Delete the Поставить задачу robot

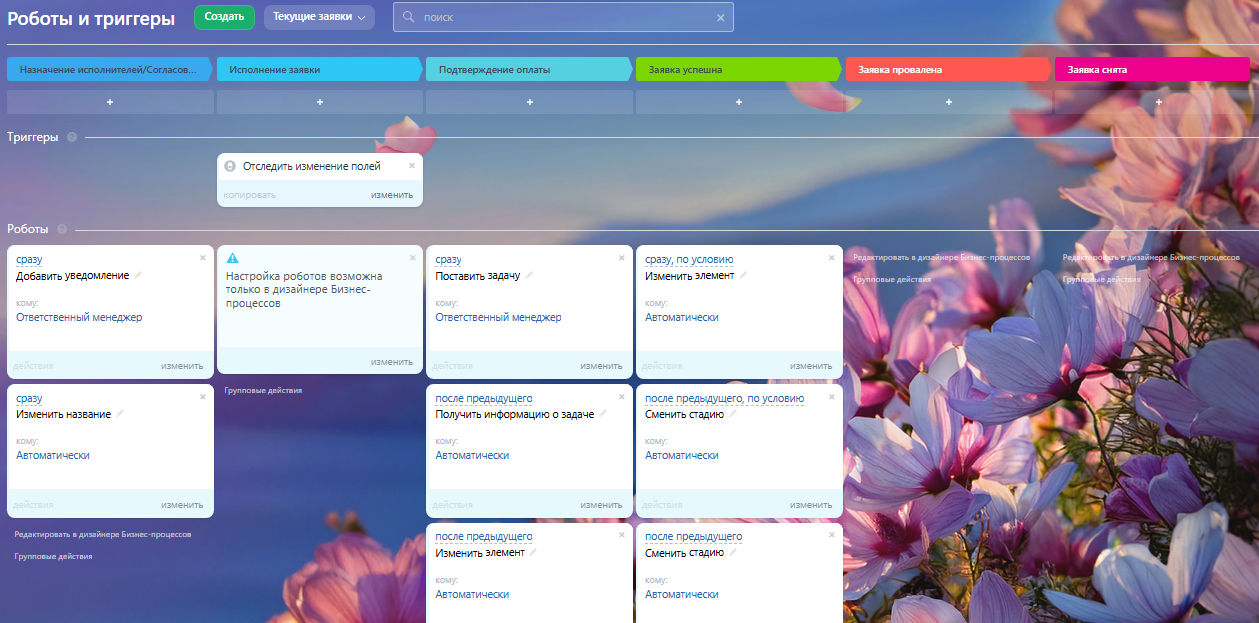621,257
